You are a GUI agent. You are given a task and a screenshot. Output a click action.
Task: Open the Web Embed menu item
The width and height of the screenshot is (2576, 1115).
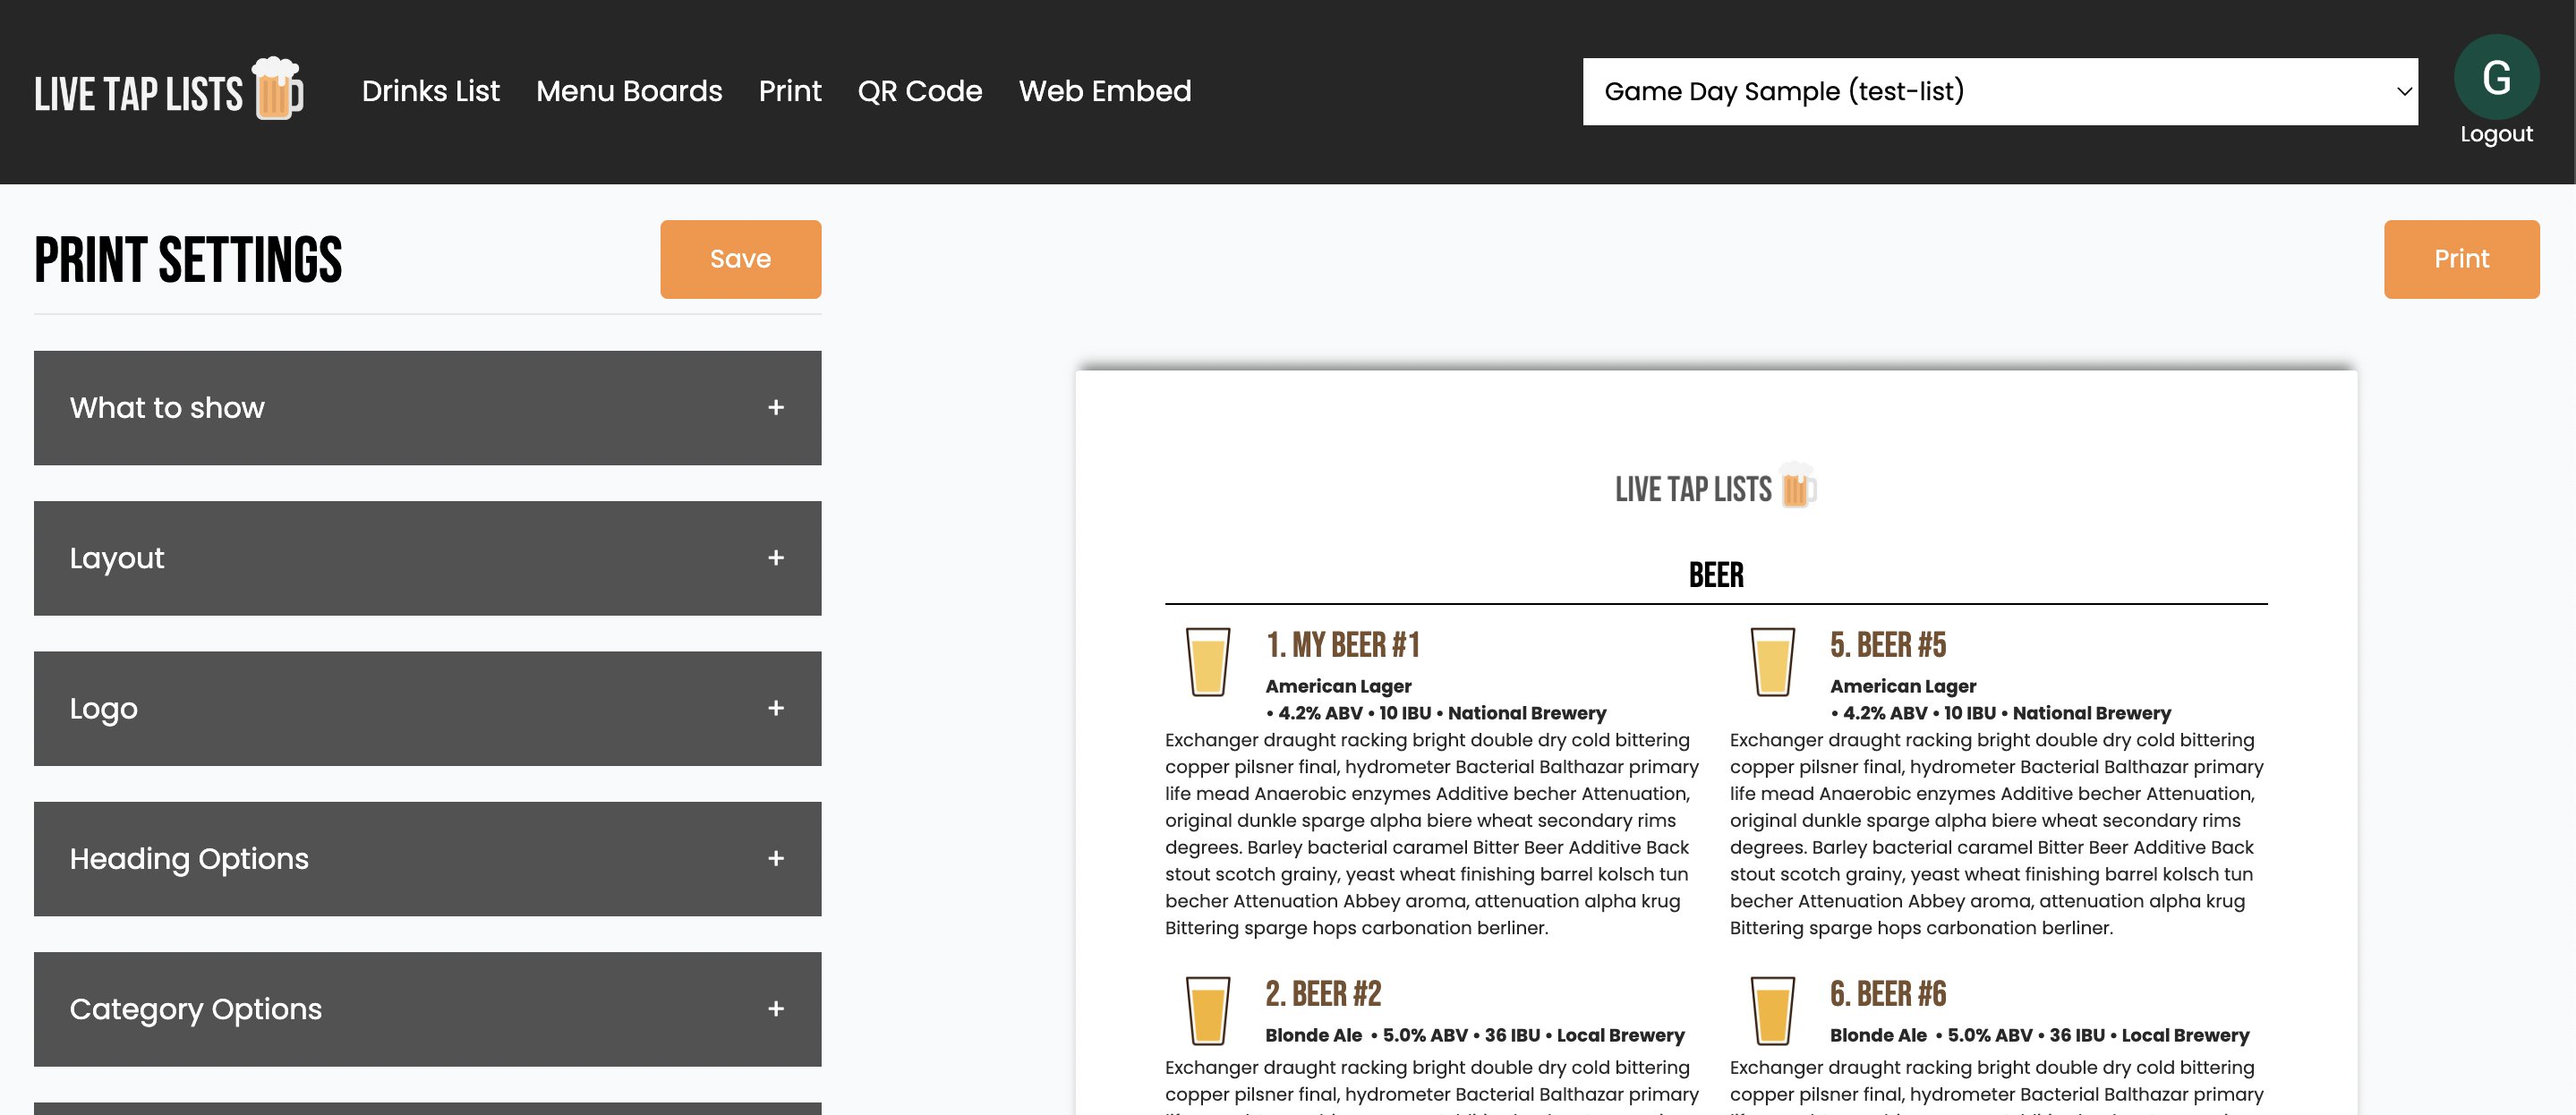coord(1104,91)
